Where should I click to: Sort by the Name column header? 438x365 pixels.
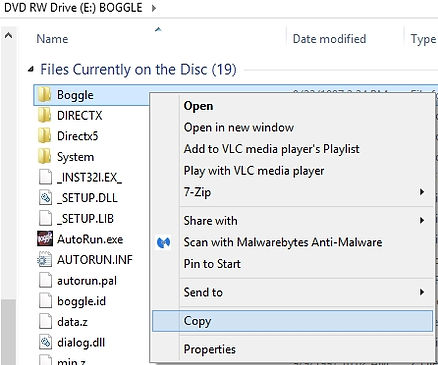[52, 39]
